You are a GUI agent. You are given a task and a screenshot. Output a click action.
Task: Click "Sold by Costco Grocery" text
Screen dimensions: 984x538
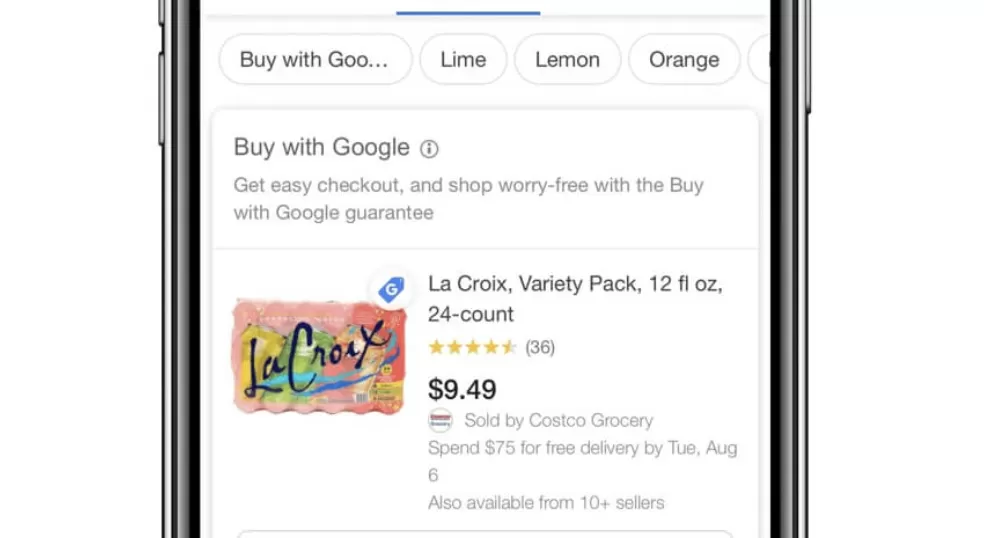(x=558, y=421)
